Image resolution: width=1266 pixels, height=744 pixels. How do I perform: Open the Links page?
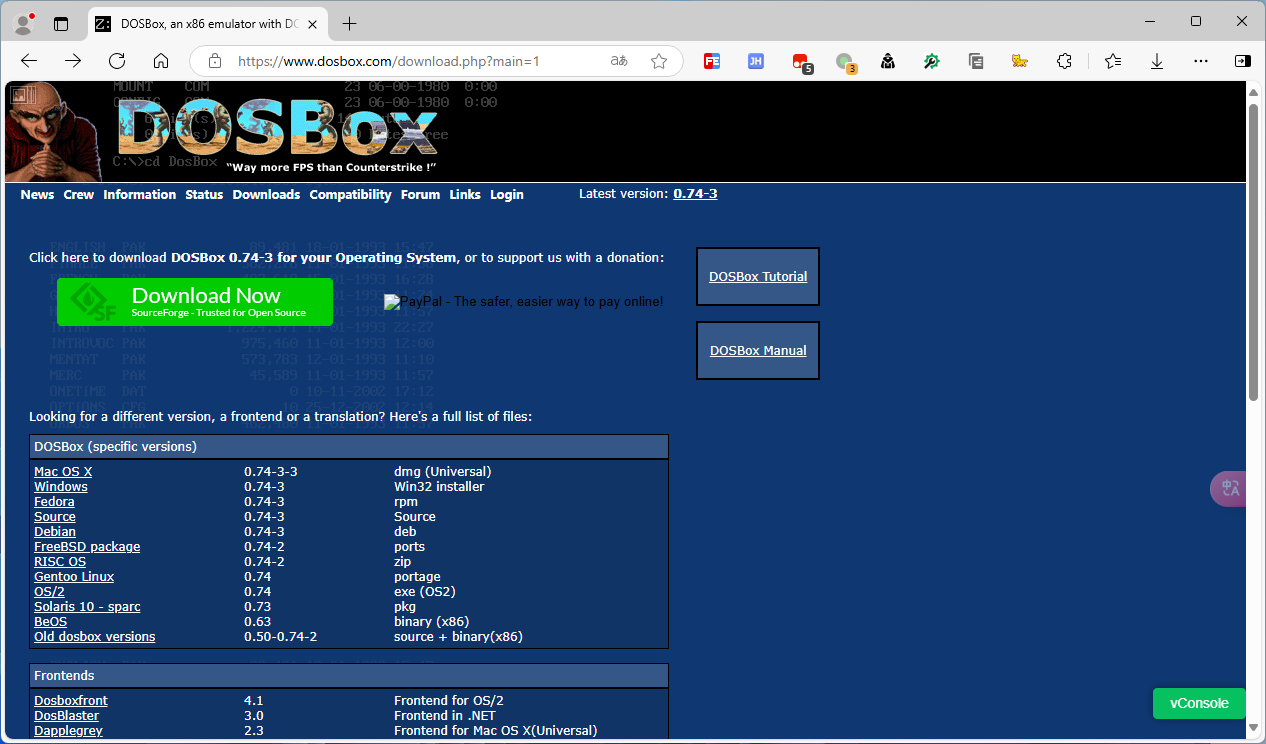coord(465,195)
